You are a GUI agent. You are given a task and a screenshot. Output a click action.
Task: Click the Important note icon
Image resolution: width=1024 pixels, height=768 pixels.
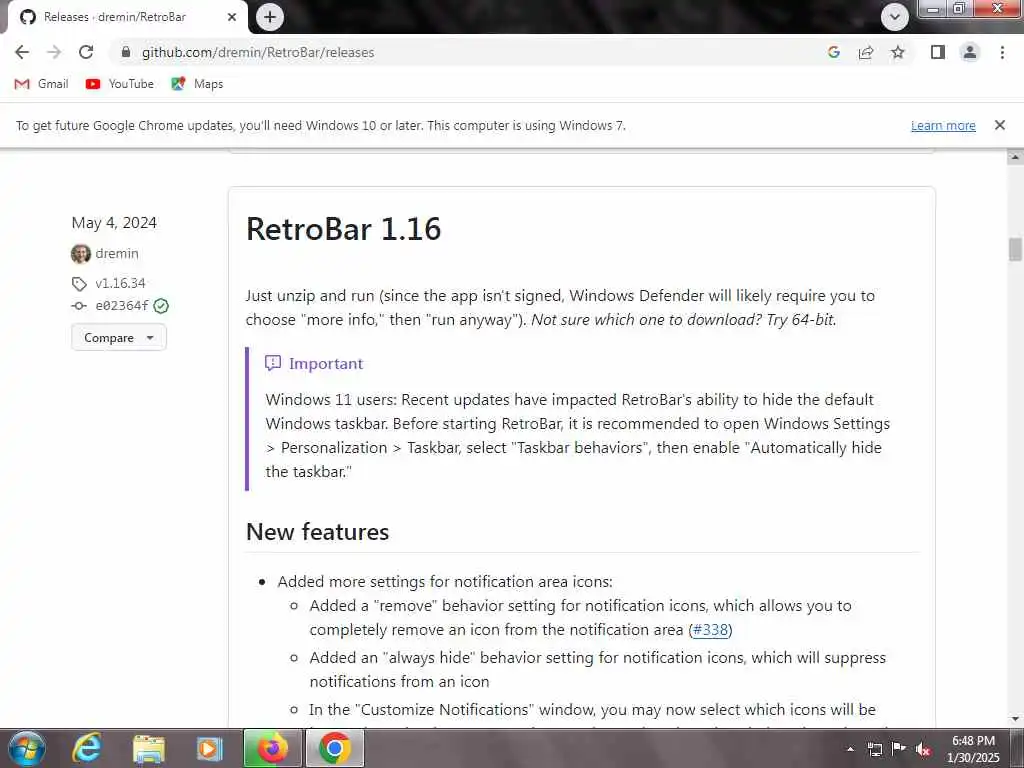[x=273, y=363]
